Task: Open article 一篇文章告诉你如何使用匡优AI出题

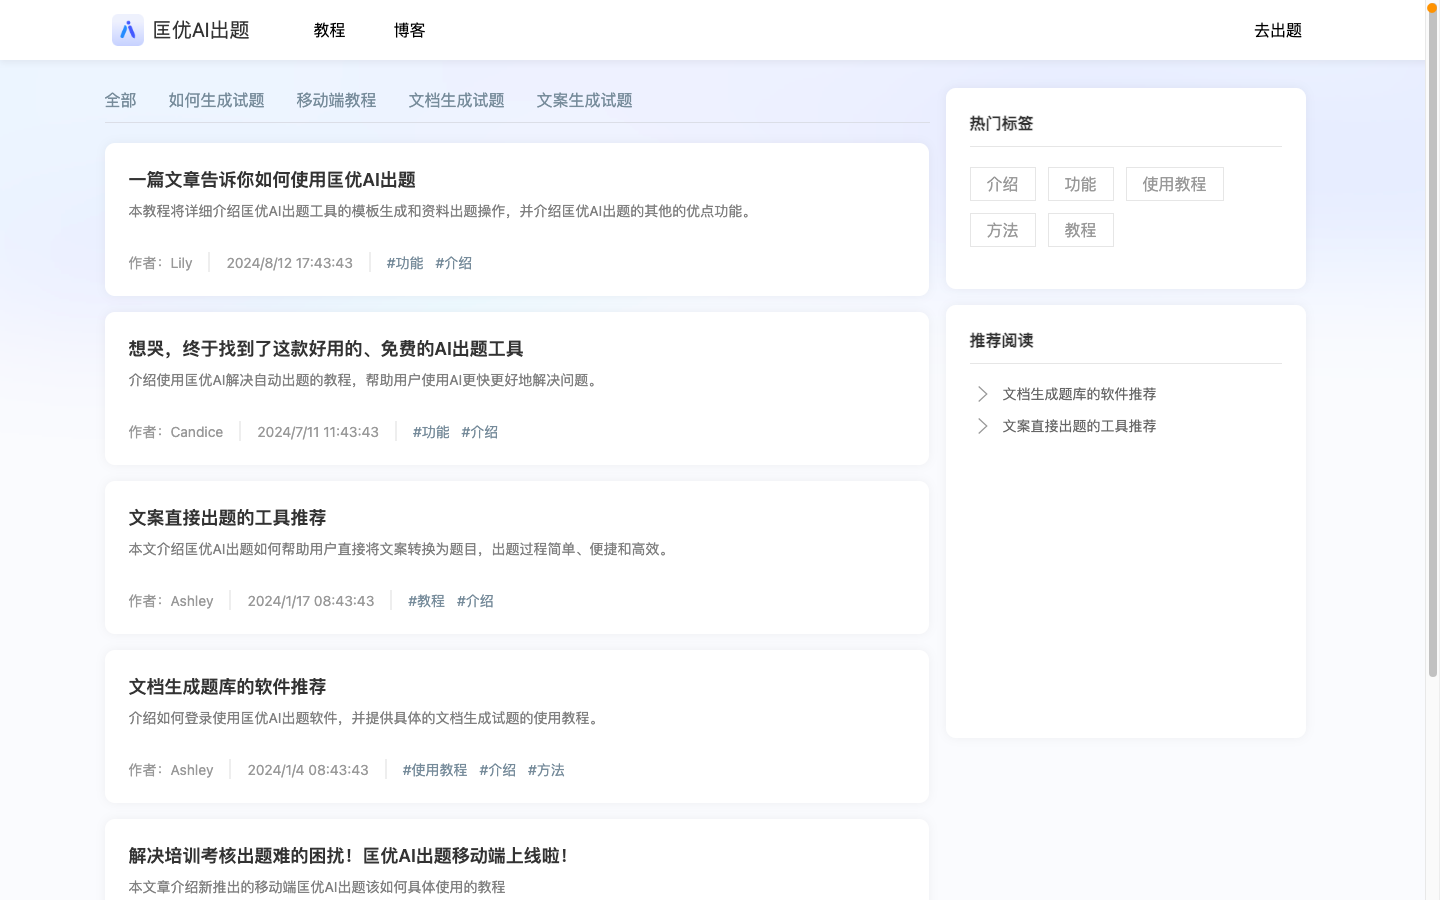Action: pyautogui.click(x=272, y=180)
